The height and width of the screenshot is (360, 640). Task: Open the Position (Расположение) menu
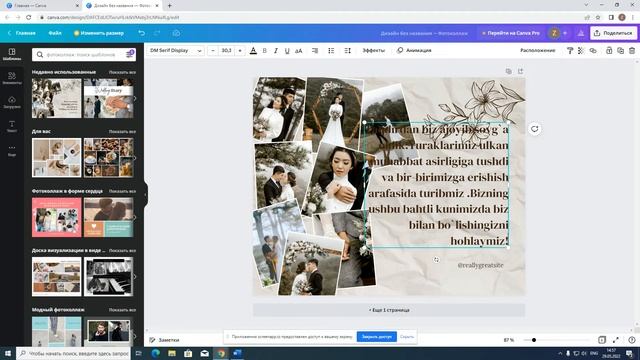pos(538,51)
